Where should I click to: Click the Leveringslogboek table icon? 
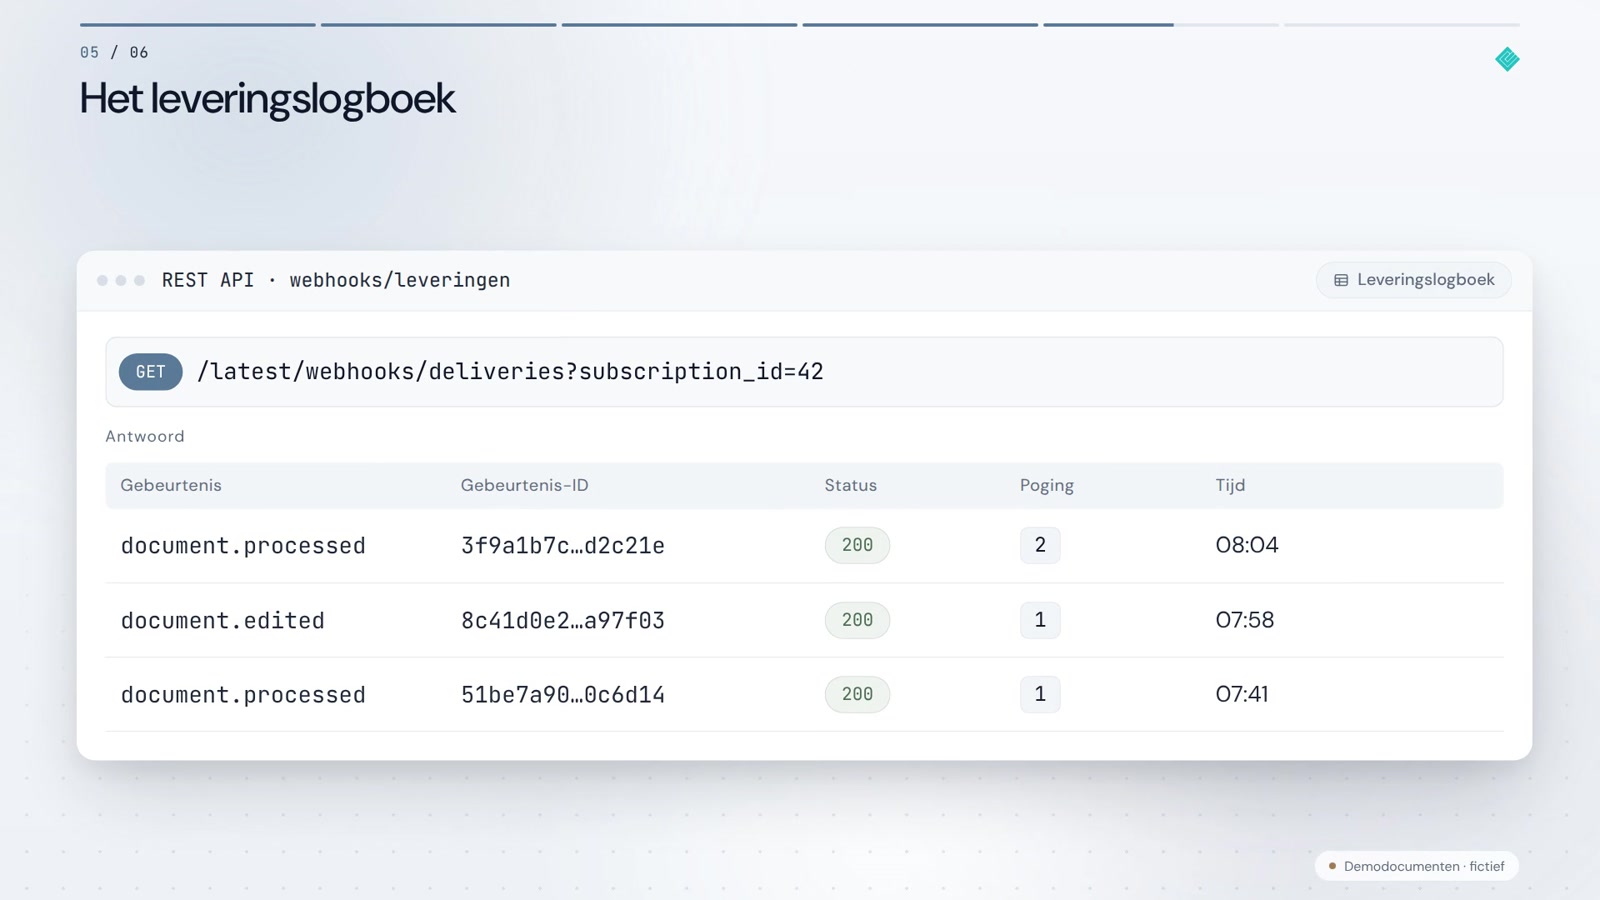pos(1341,280)
